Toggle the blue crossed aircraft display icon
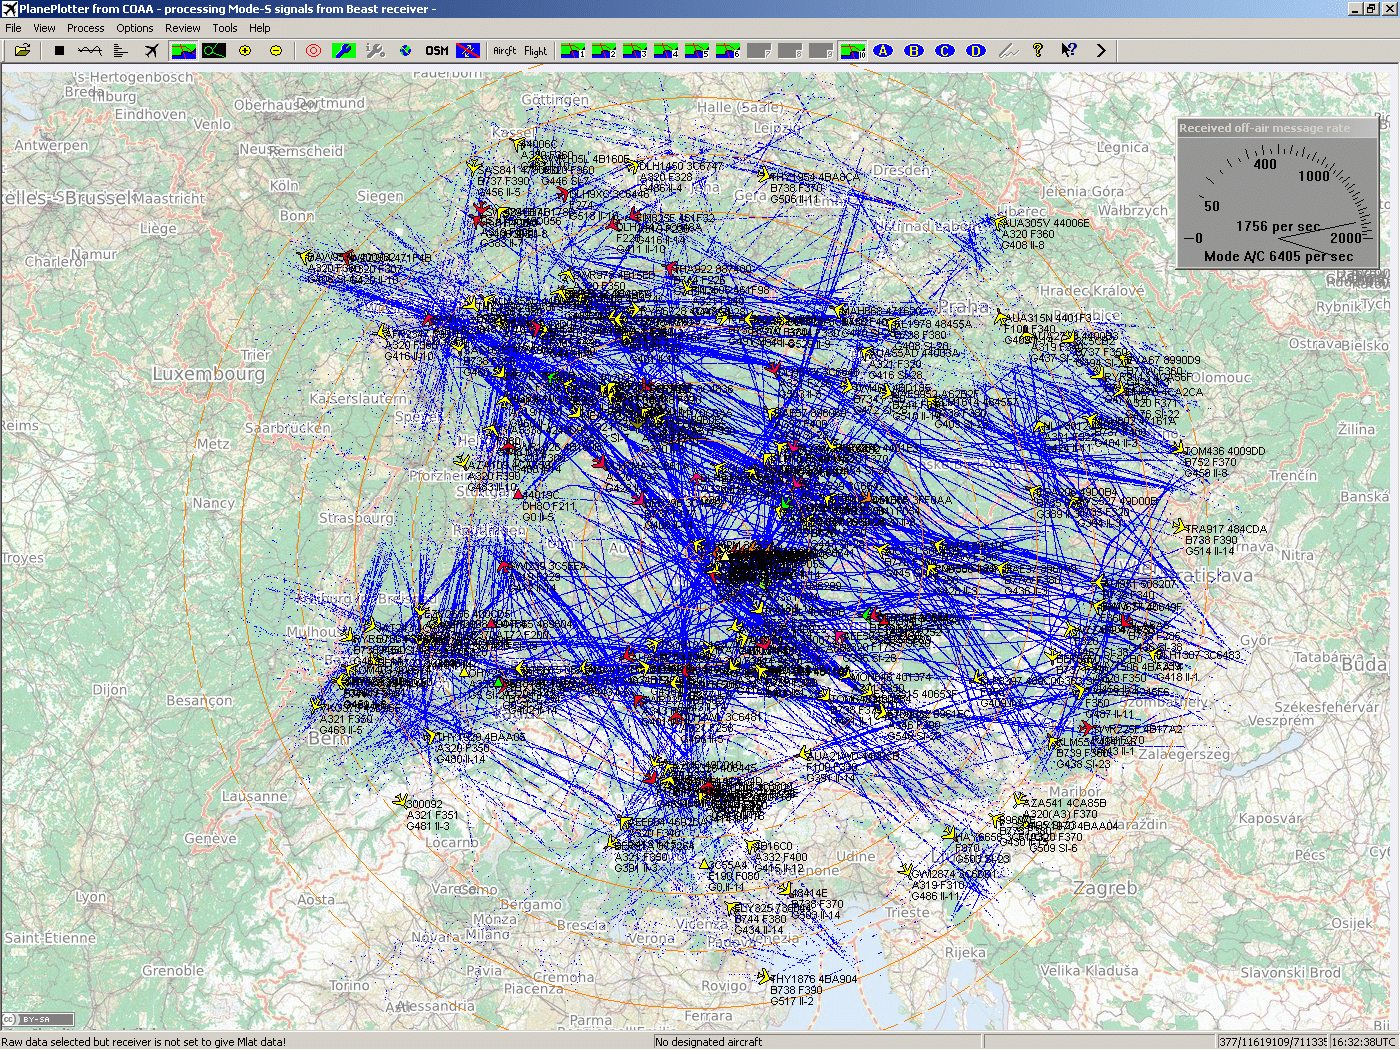Viewport: 1400px width, 1050px height. pyautogui.click(x=467, y=50)
